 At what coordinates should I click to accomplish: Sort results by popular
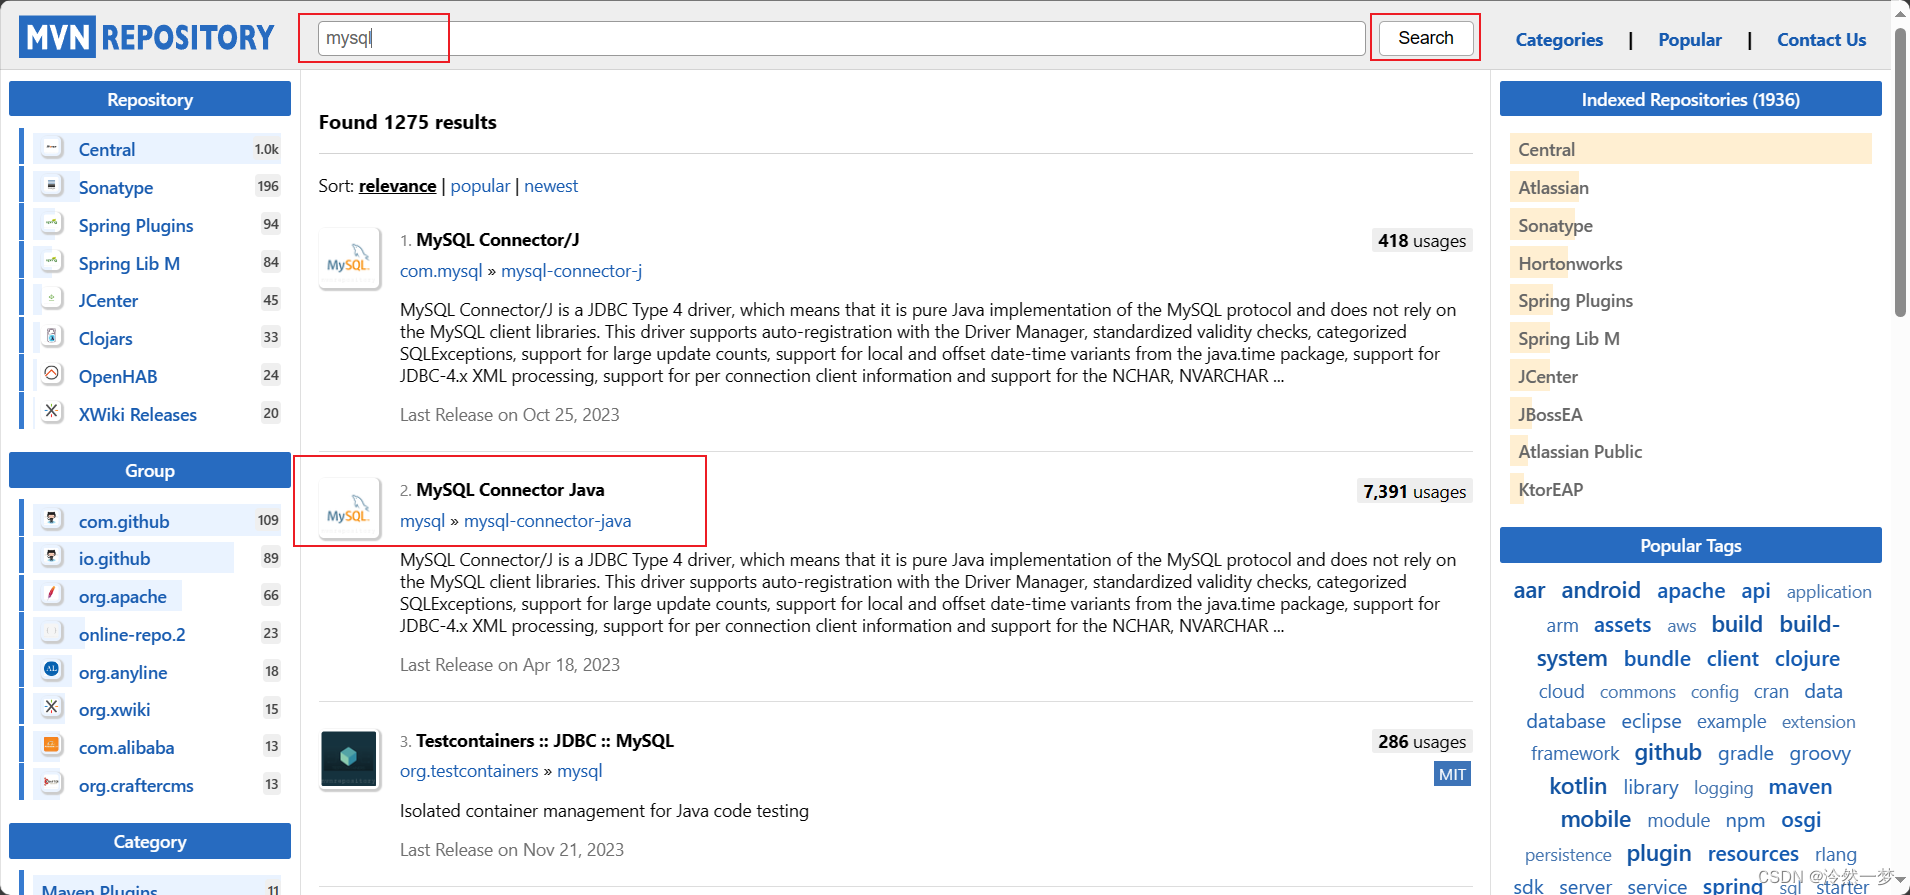click(480, 186)
